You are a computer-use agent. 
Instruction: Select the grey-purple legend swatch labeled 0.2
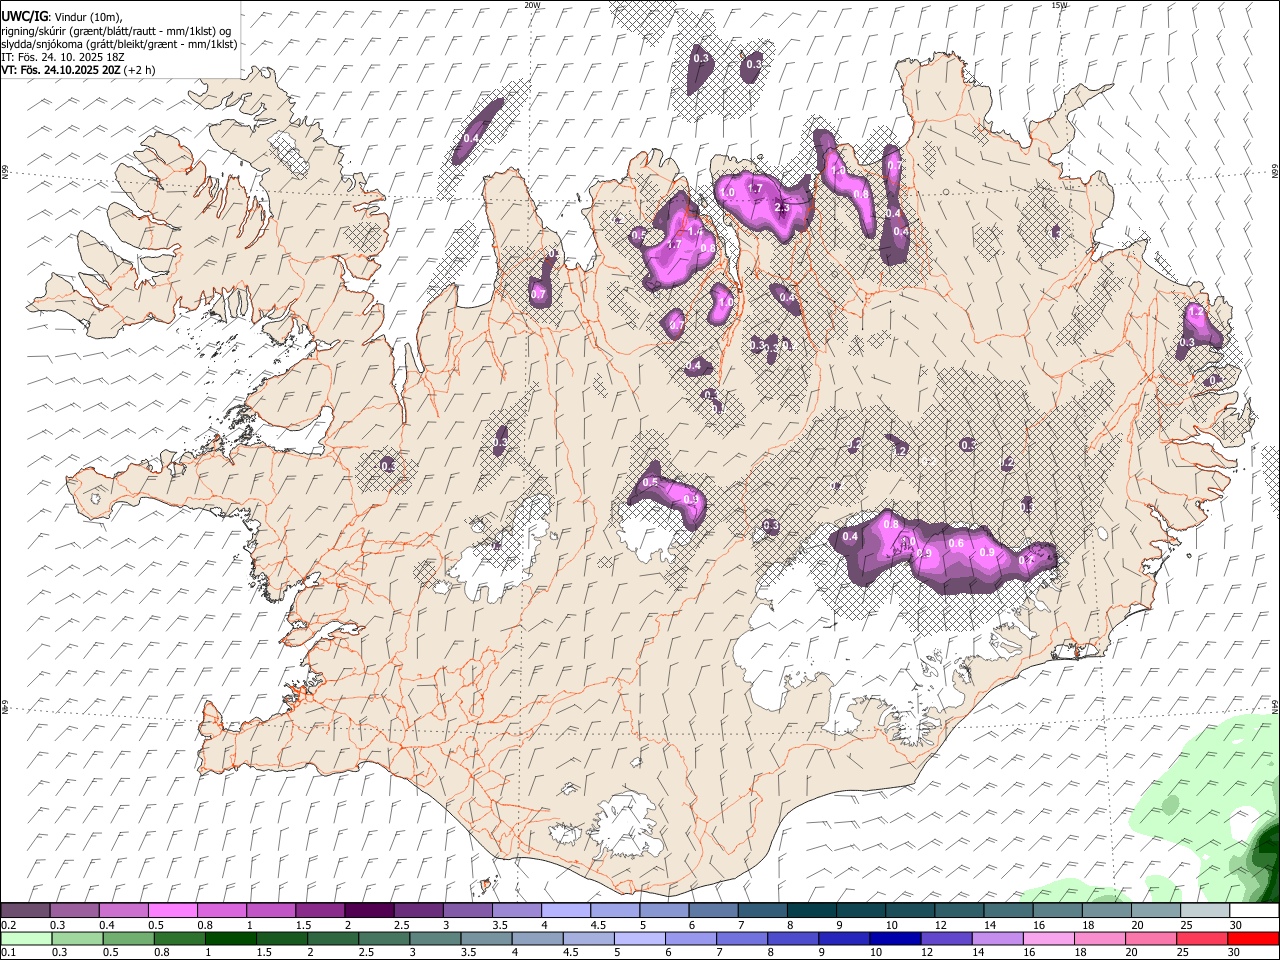coord(25,911)
